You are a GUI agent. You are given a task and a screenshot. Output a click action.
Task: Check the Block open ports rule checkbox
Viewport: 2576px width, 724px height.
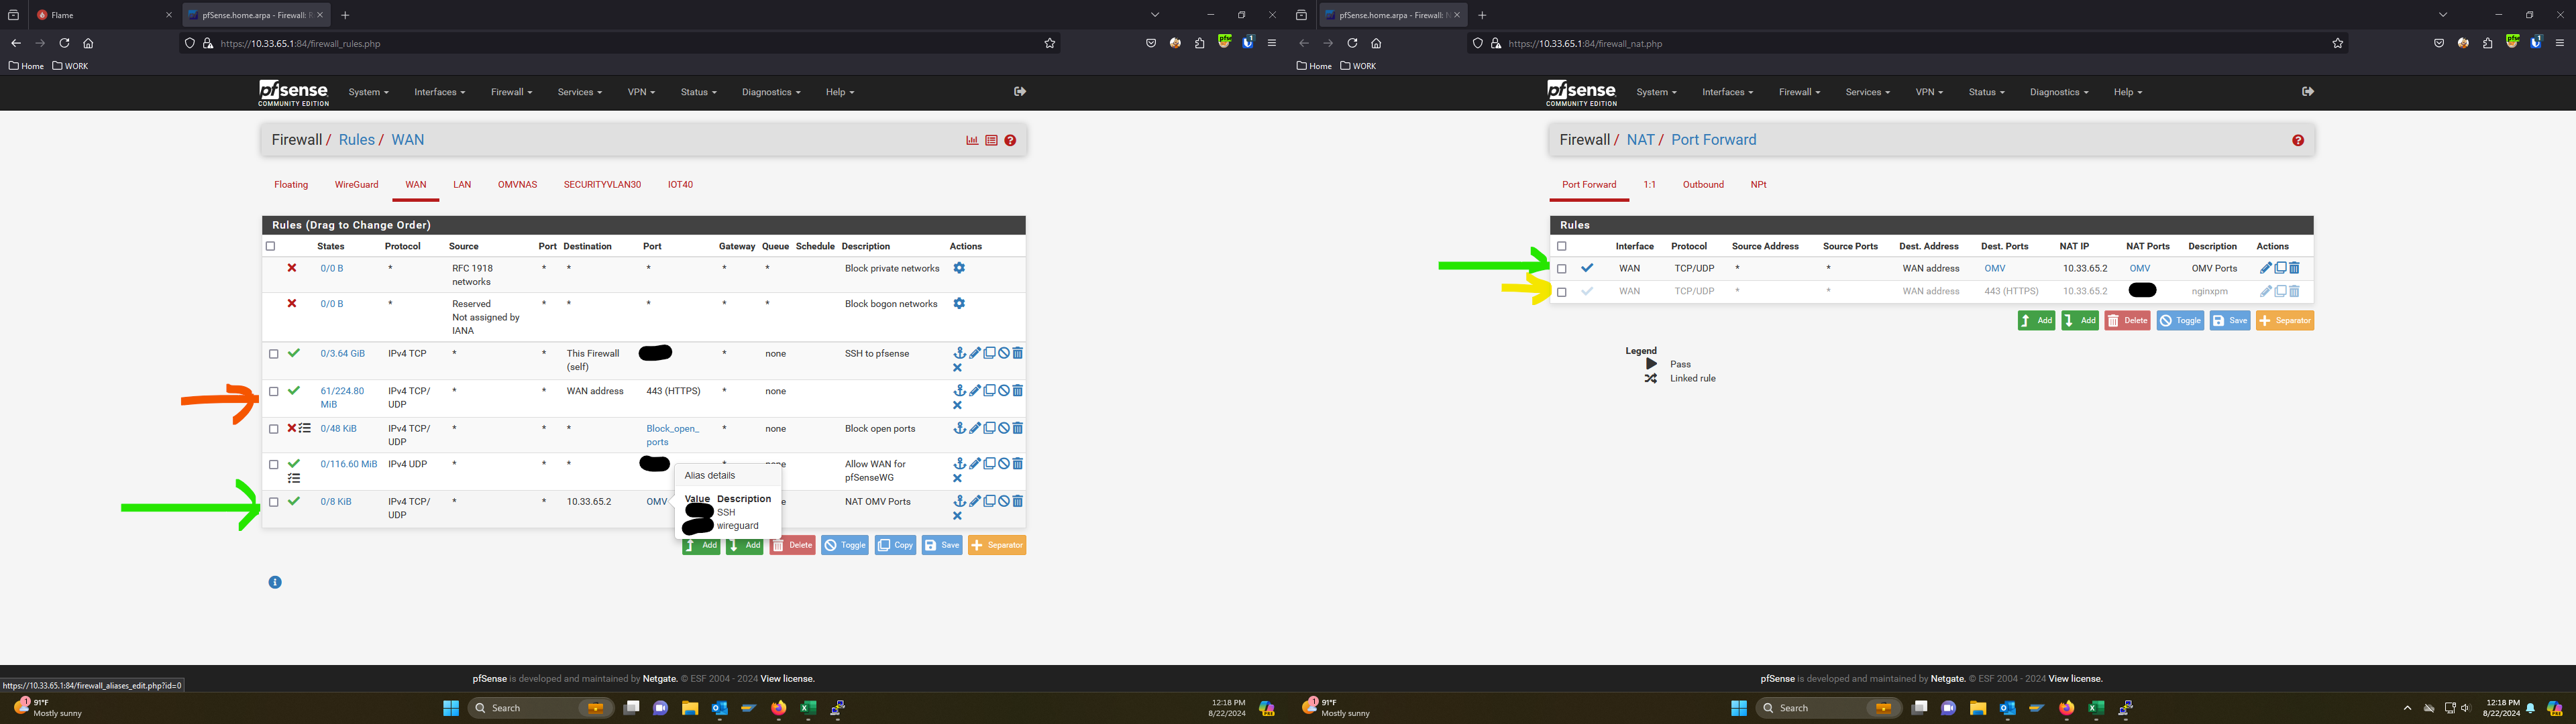point(273,429)
